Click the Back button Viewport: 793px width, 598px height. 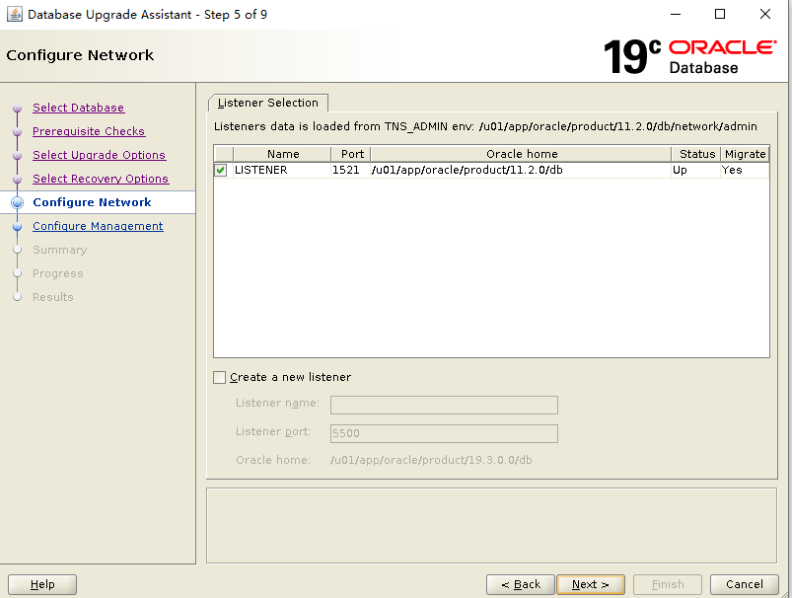point(520,584)
